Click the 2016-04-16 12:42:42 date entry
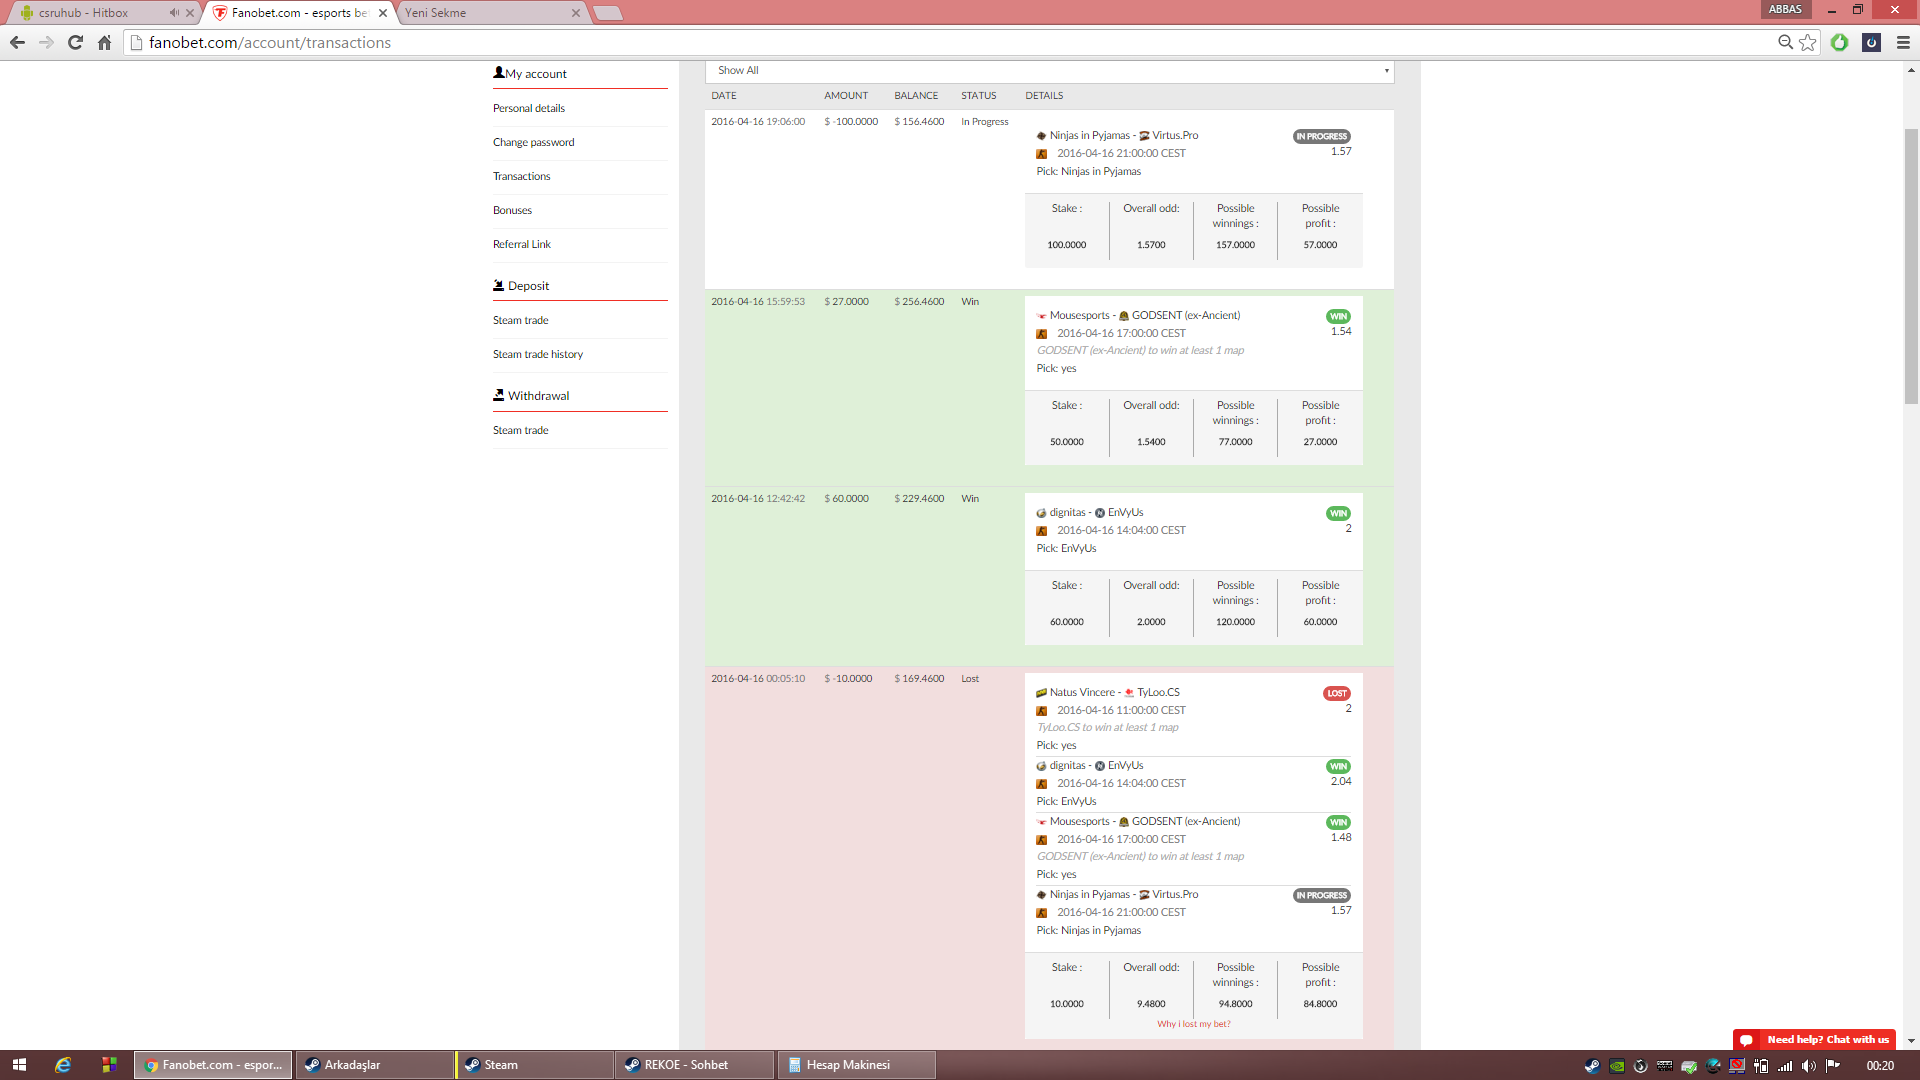1920x1080 pixels. click(758, 498)
